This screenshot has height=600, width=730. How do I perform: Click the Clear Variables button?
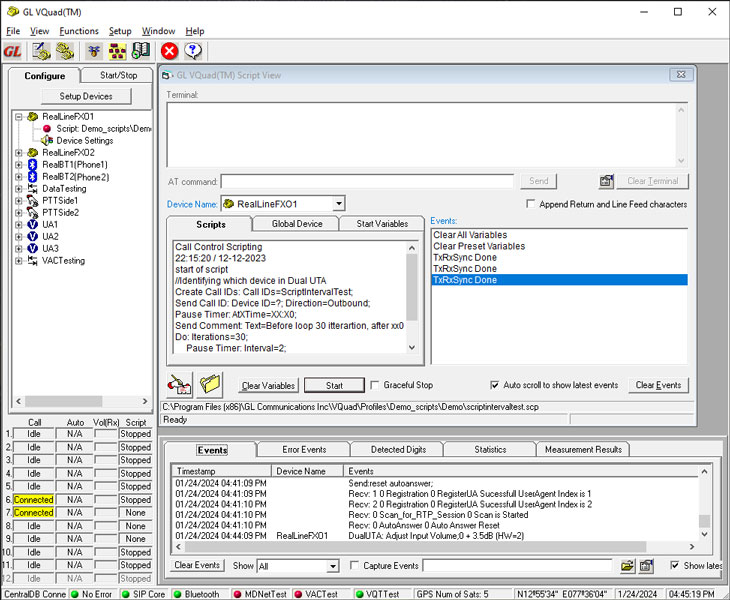click(268, 385)
